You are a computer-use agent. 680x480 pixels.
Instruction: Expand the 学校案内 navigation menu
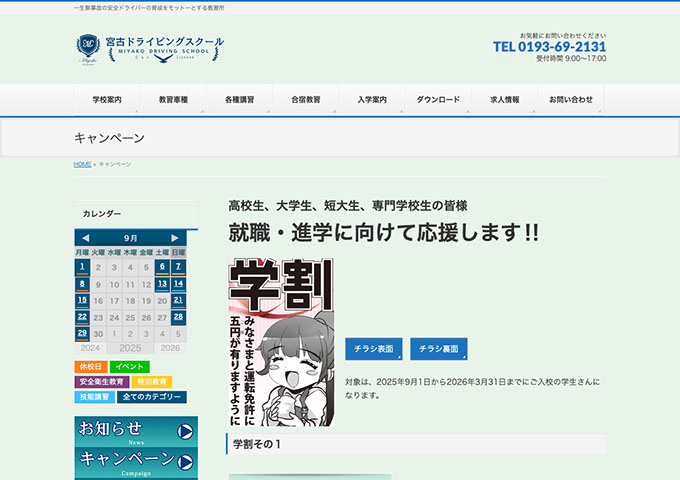click(107, 100)
